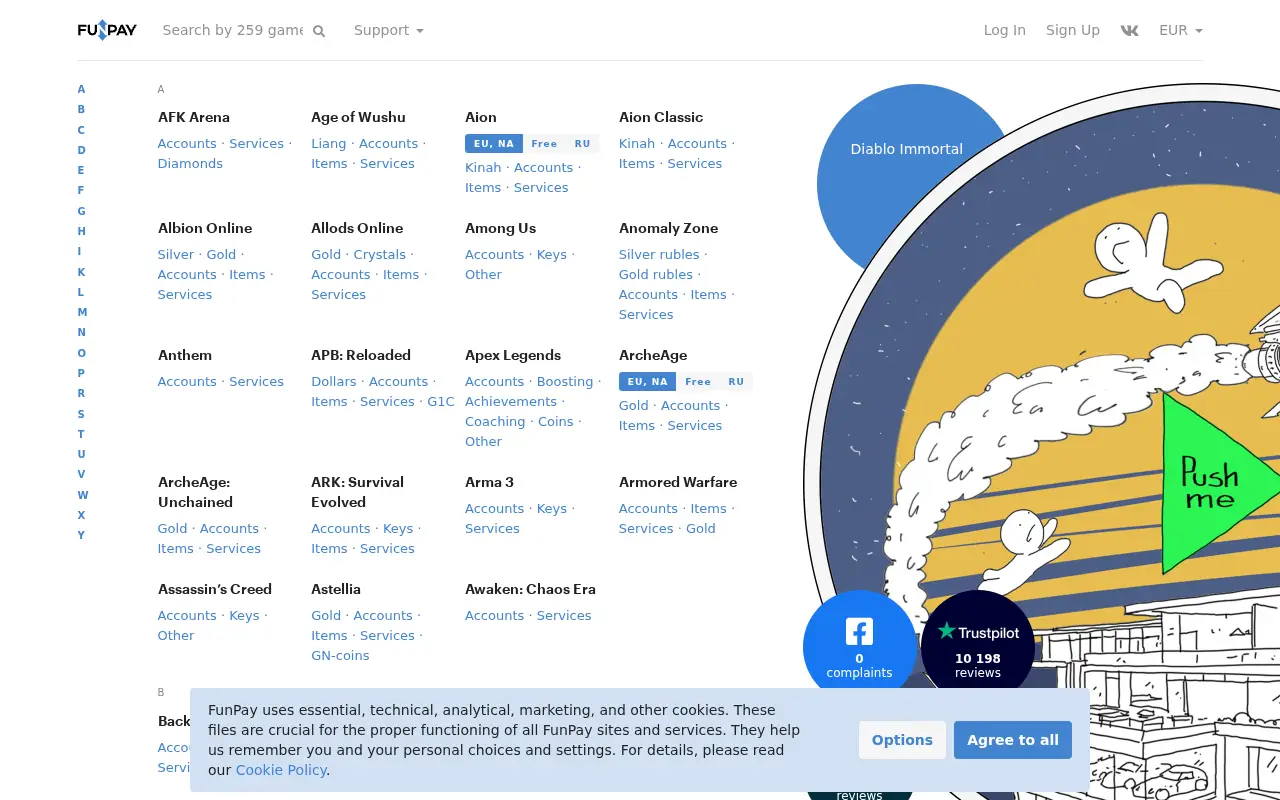1280x800 pixels.
Task: Open Apex Legends game title
Action: point(513,355)
